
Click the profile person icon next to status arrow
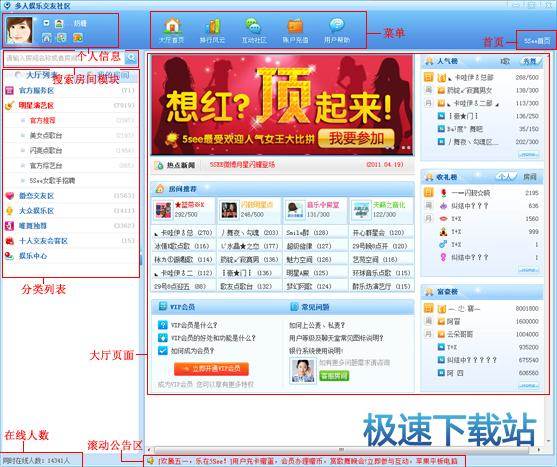pyautogui.click(x=59, y=23)
